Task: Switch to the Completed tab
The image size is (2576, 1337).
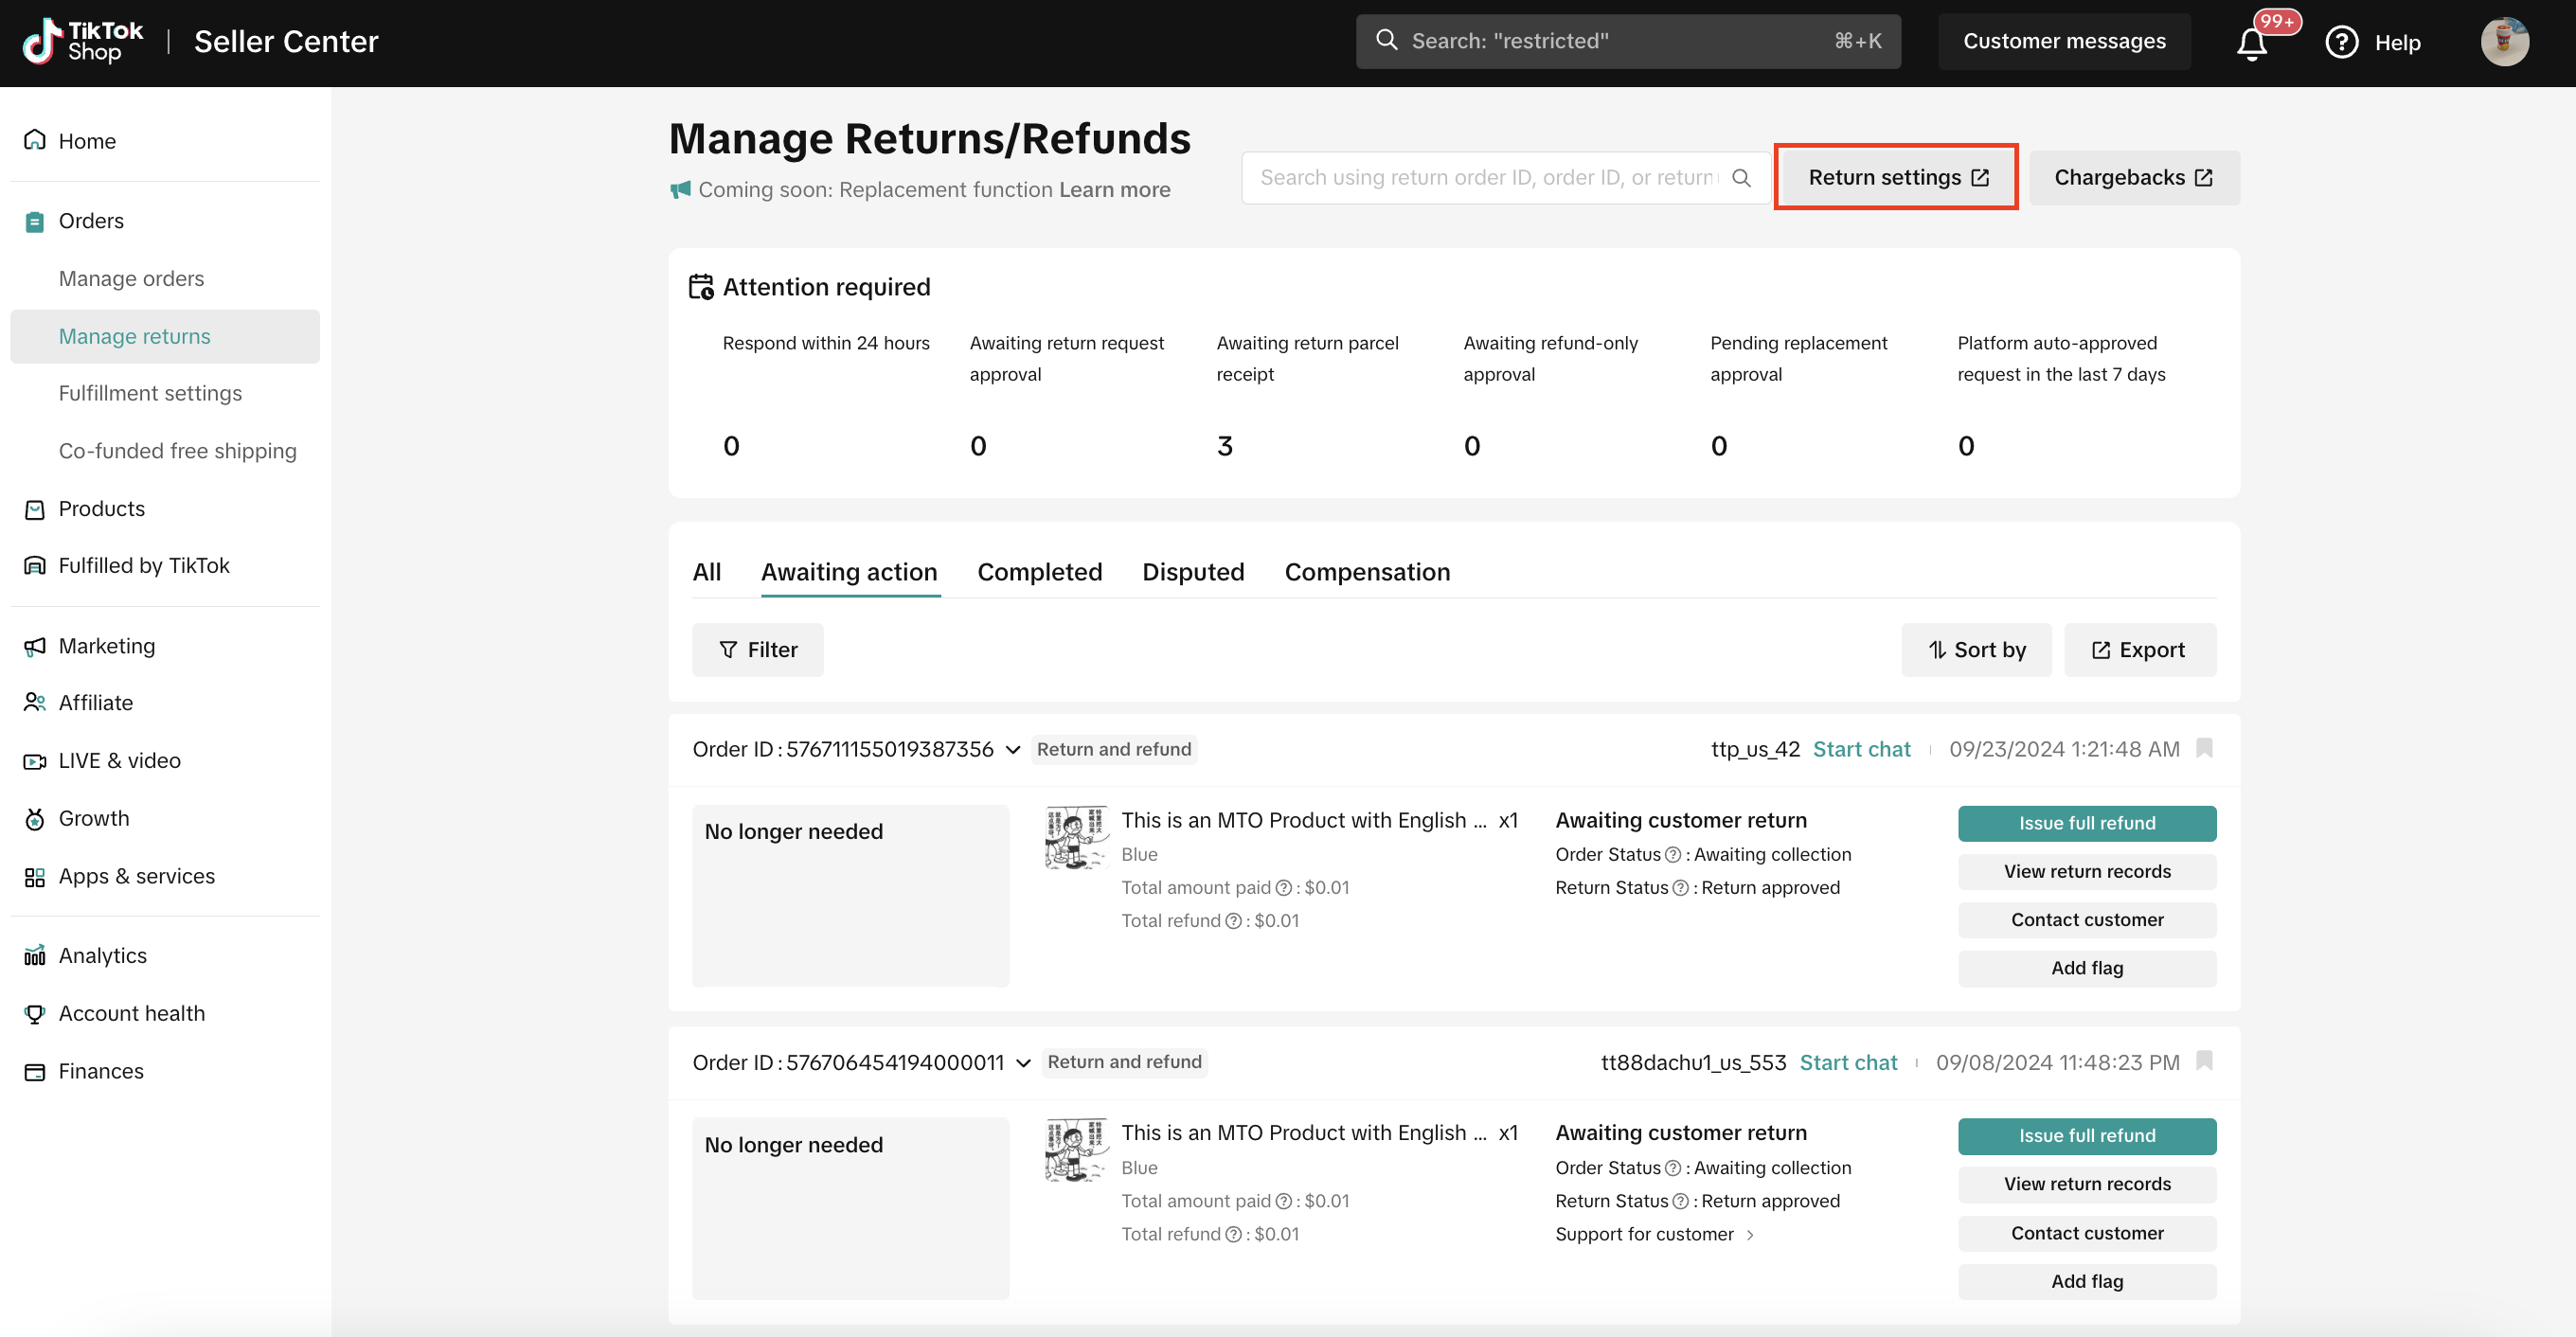Action: click(x=1039, y=572)
